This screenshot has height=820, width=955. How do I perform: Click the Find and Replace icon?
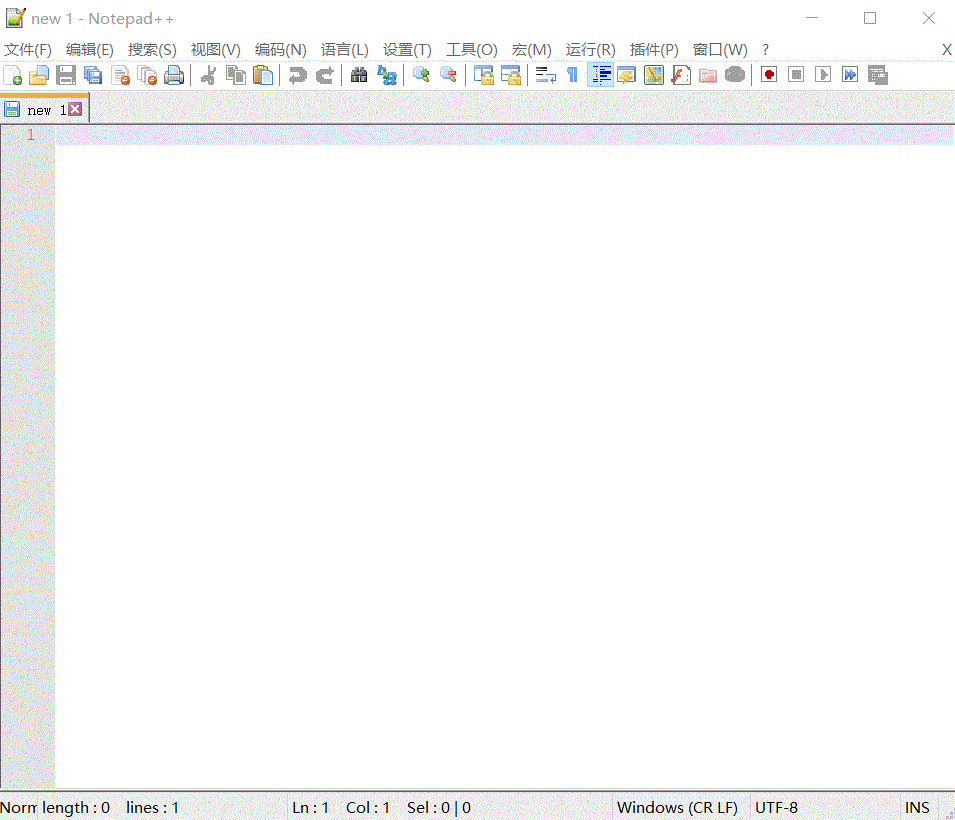[387, 75]
